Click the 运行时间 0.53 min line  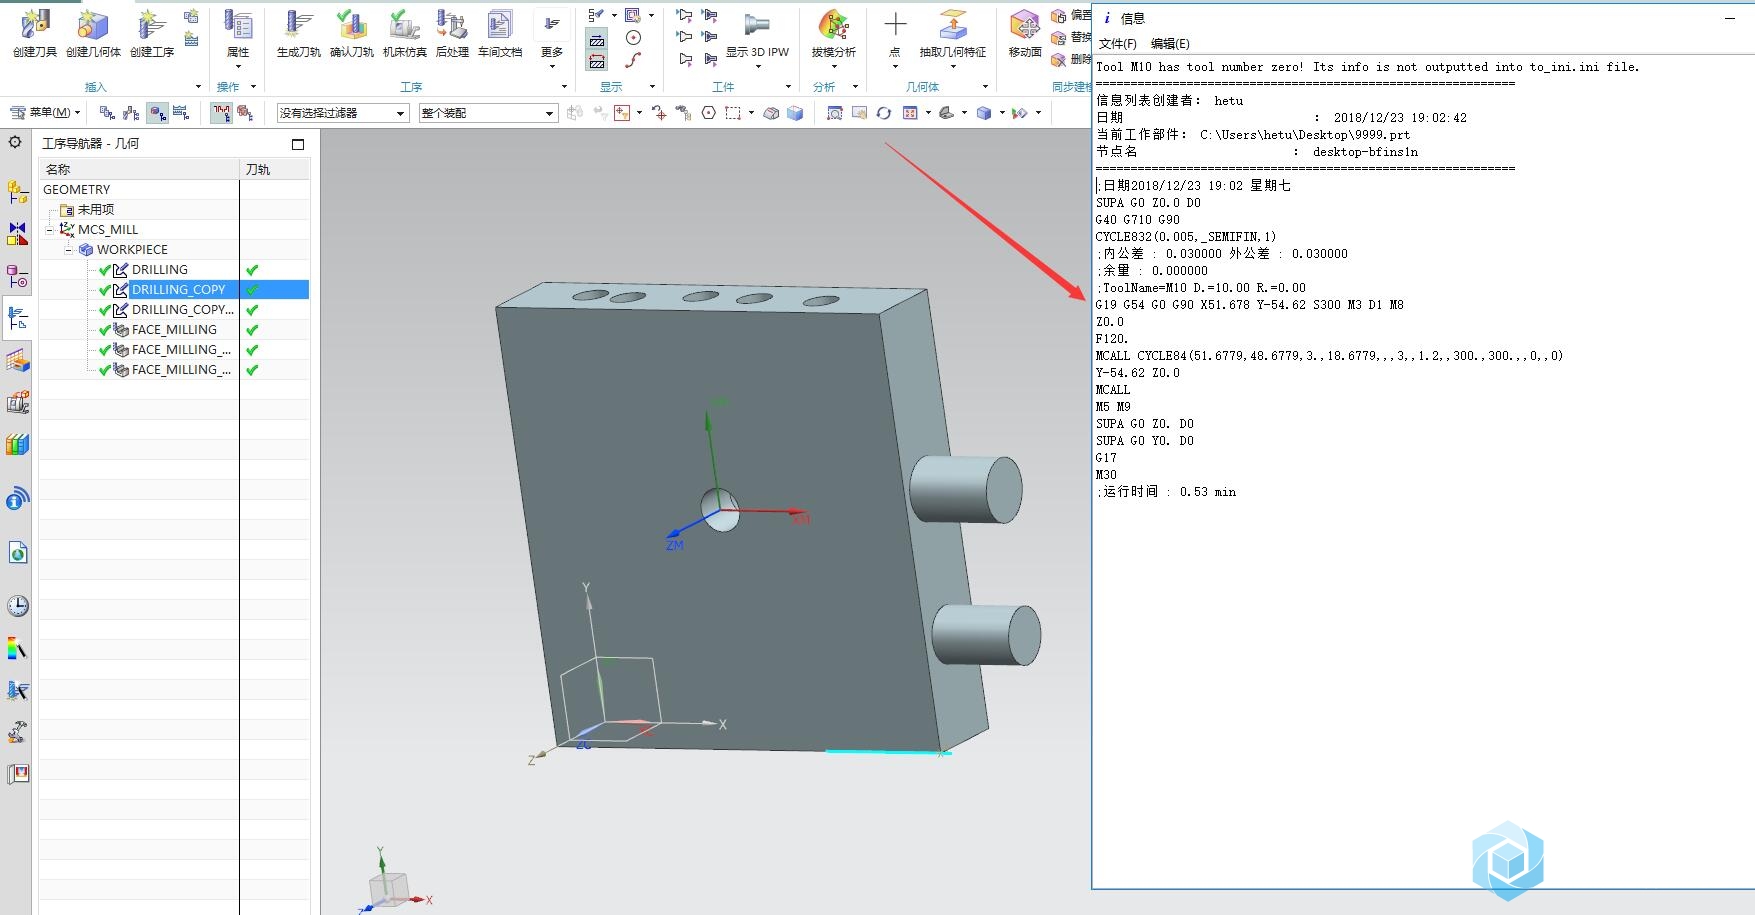click(1166, 492)
